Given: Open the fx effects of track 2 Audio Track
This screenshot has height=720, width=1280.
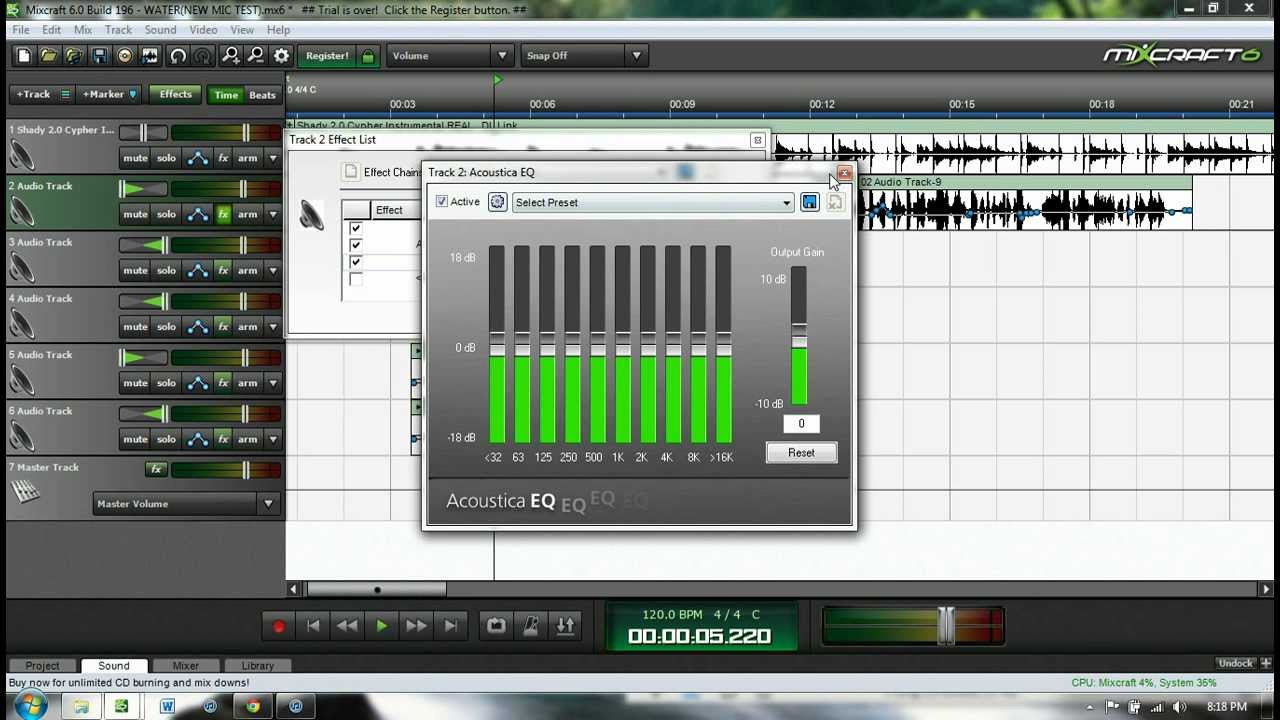Looking at the screenshot, I should (223, 214).
